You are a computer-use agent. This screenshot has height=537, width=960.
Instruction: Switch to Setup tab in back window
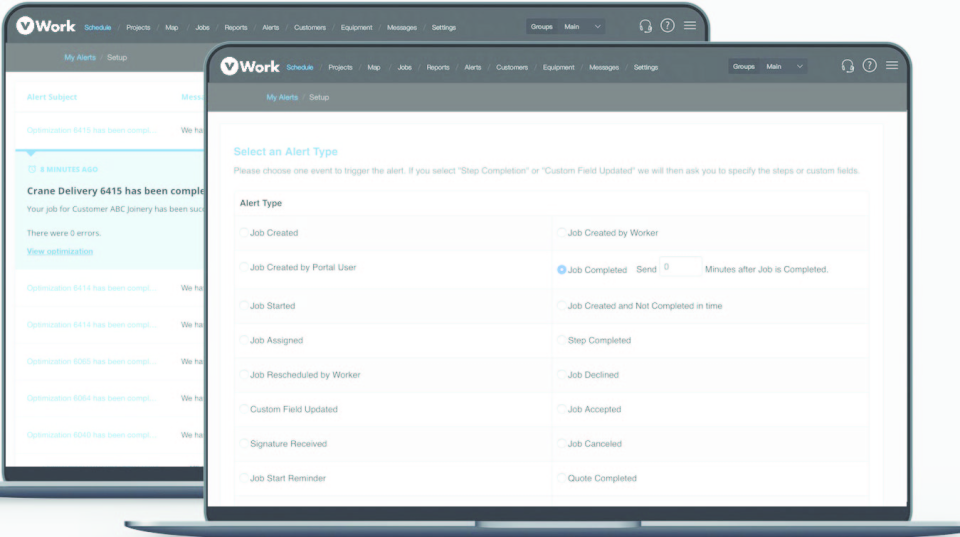[x=117, y=58]
